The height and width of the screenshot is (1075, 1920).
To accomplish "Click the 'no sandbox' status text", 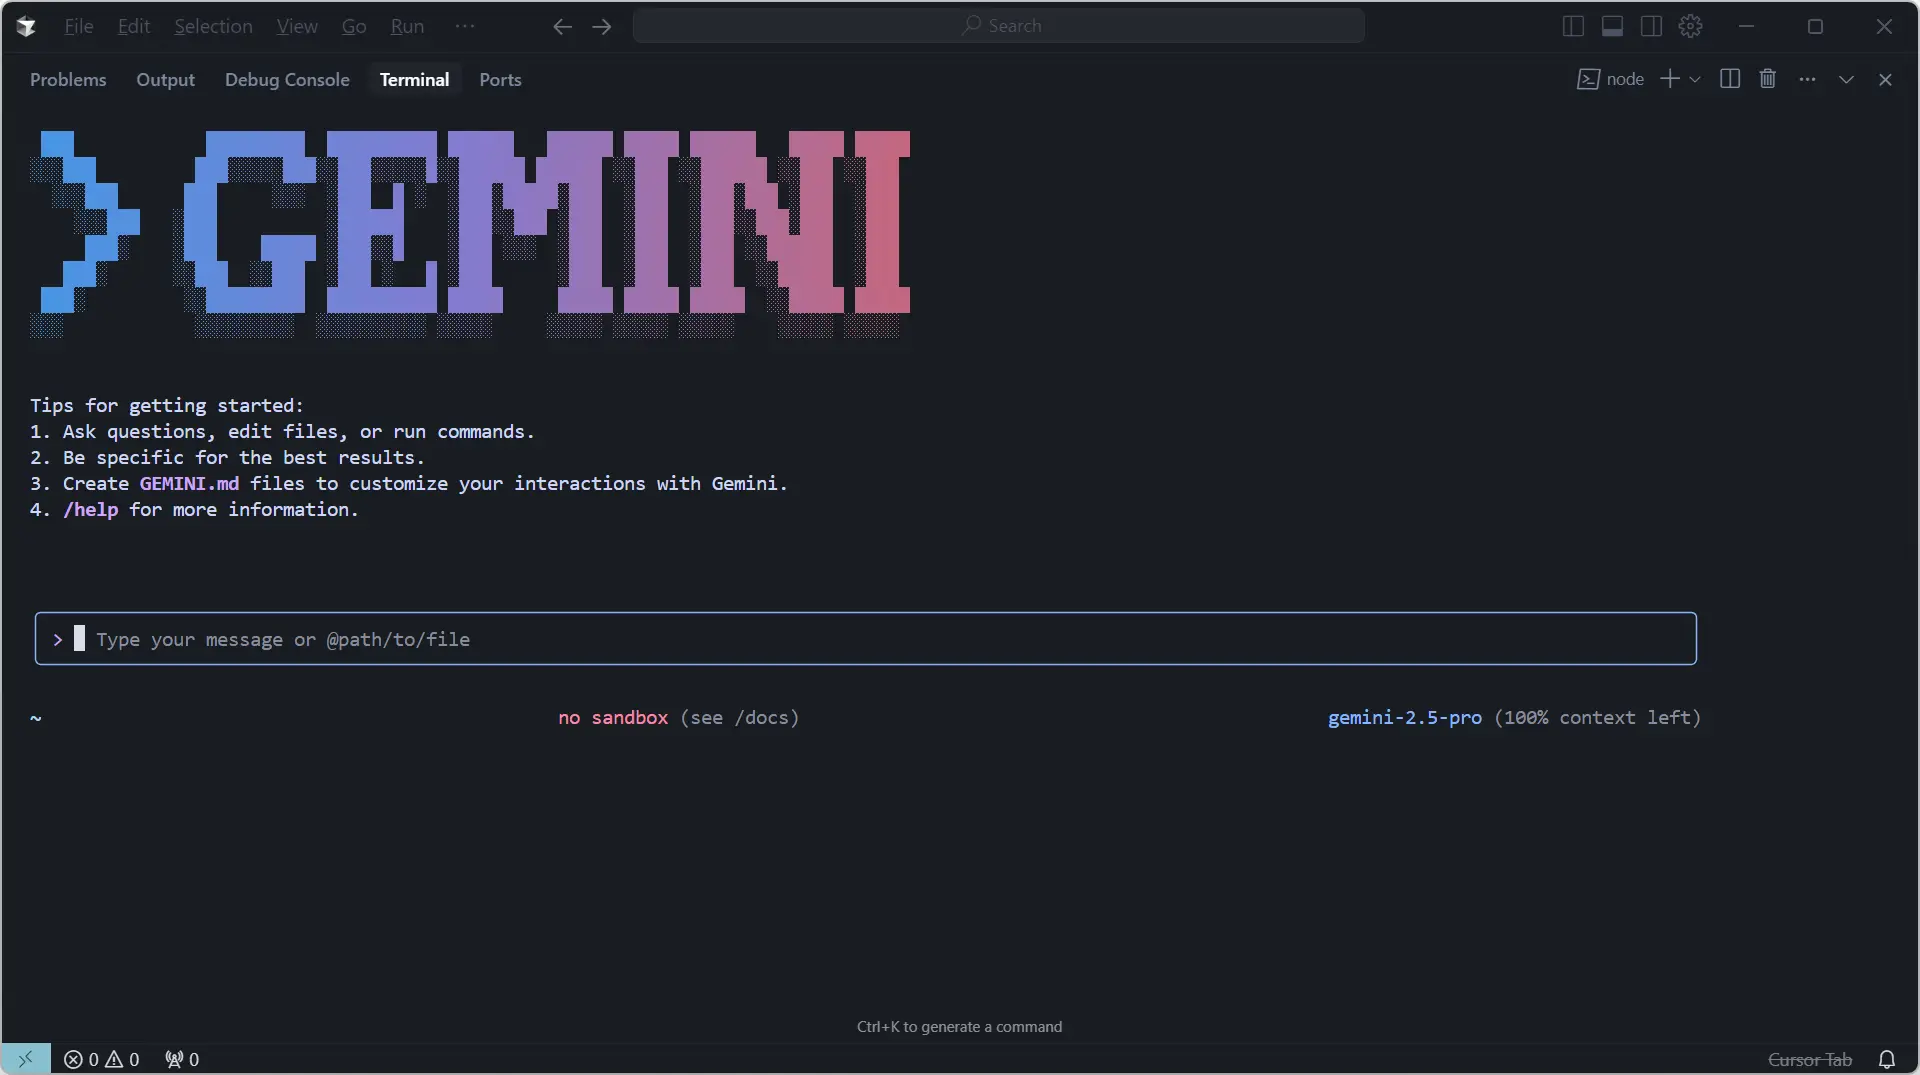I will click(x=613, y=718).
